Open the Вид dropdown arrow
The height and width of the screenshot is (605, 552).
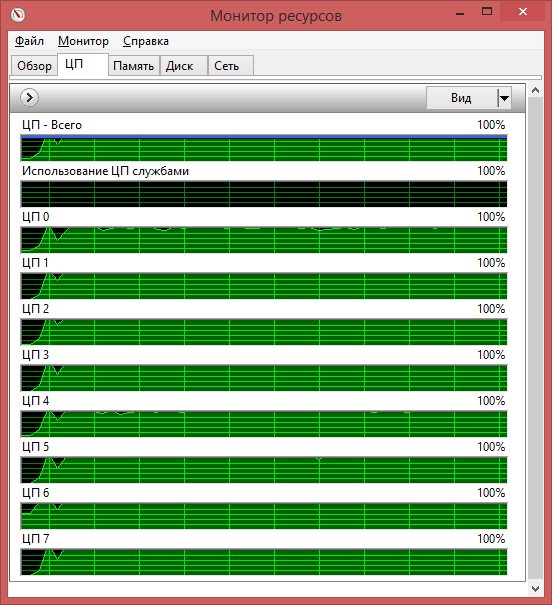[504, 98]
